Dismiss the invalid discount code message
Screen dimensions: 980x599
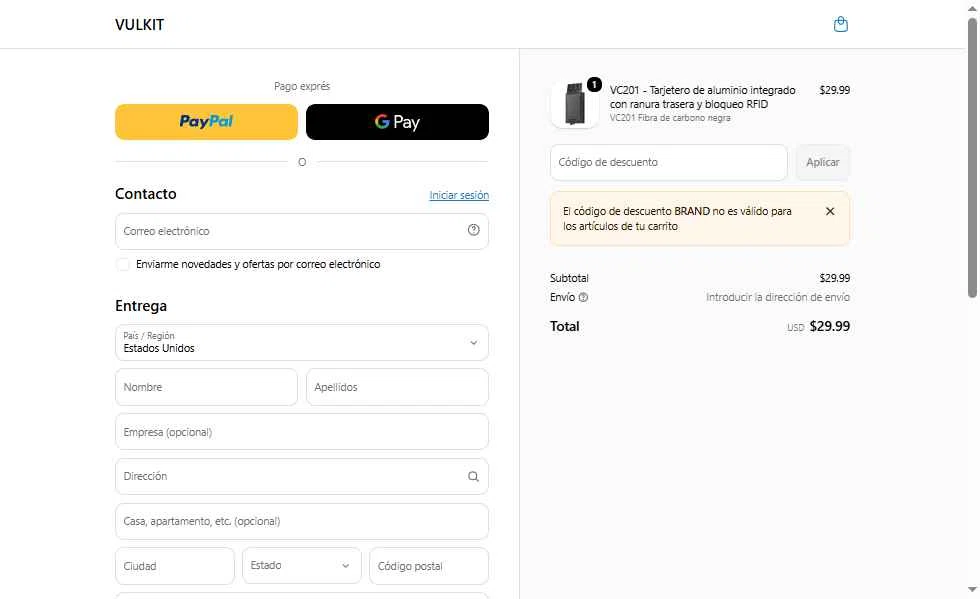(830, 211)
